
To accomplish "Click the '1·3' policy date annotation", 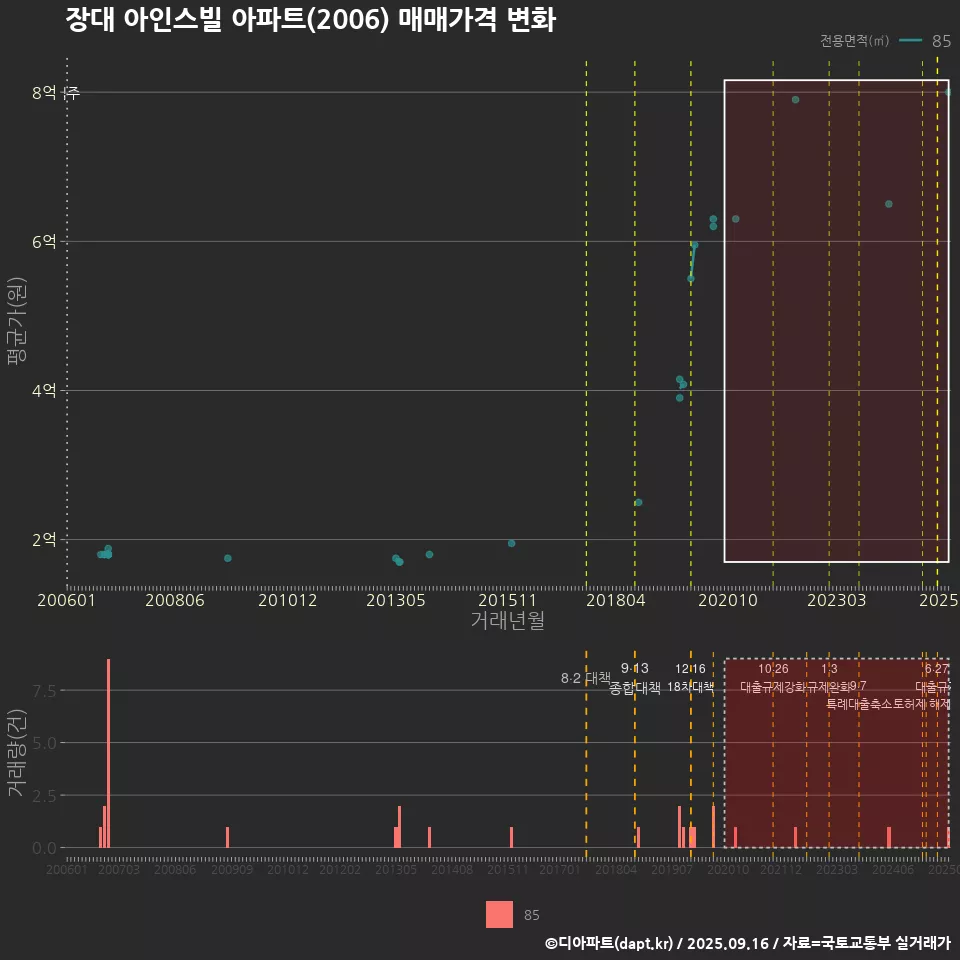I will point(829,669).
